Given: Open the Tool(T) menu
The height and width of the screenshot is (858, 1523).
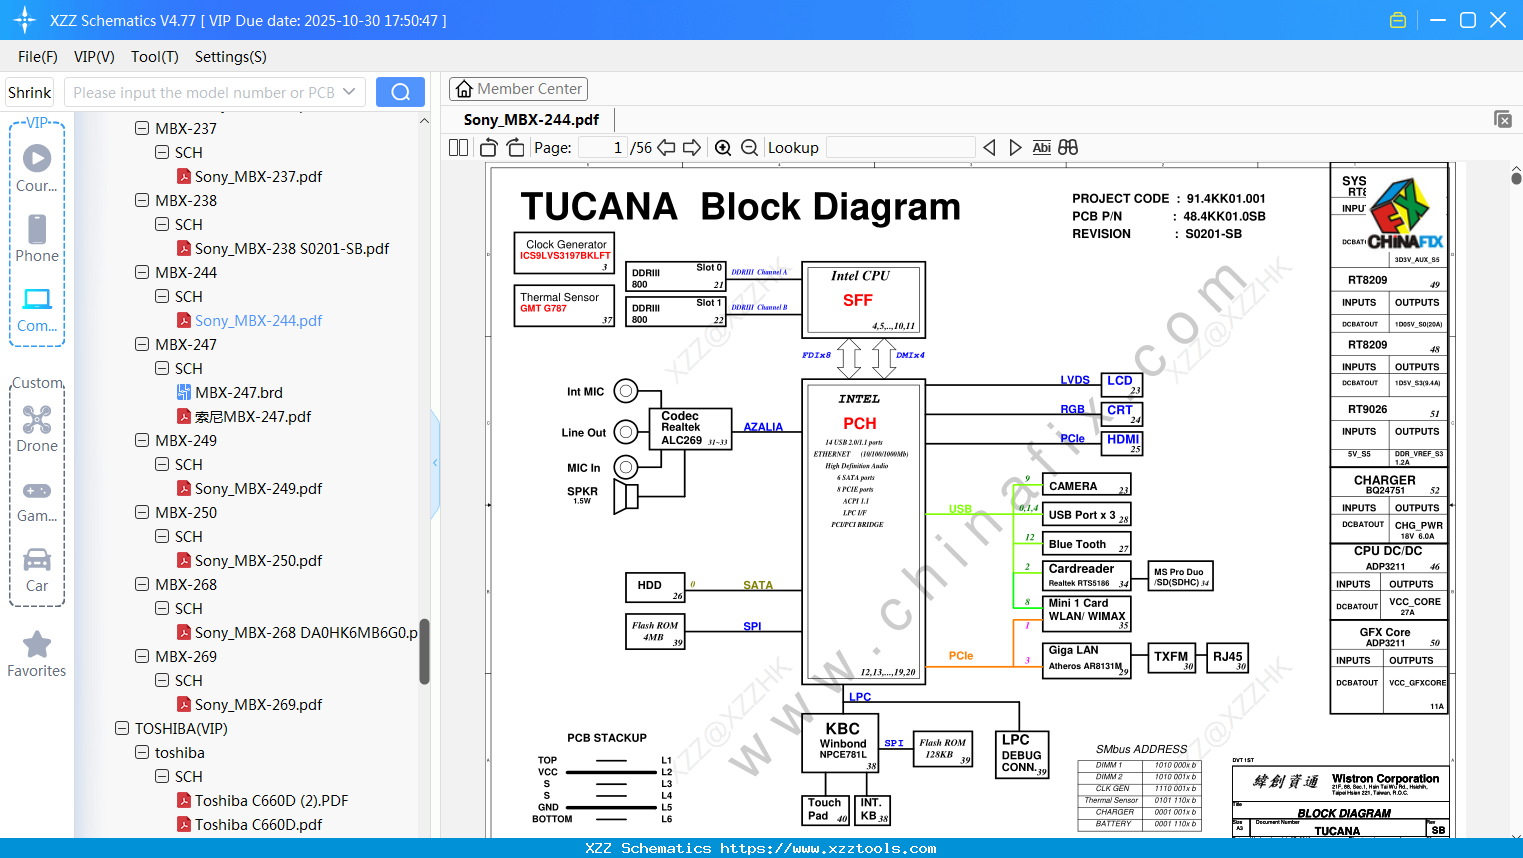Looking at the screenshot, I should [155, 57].
